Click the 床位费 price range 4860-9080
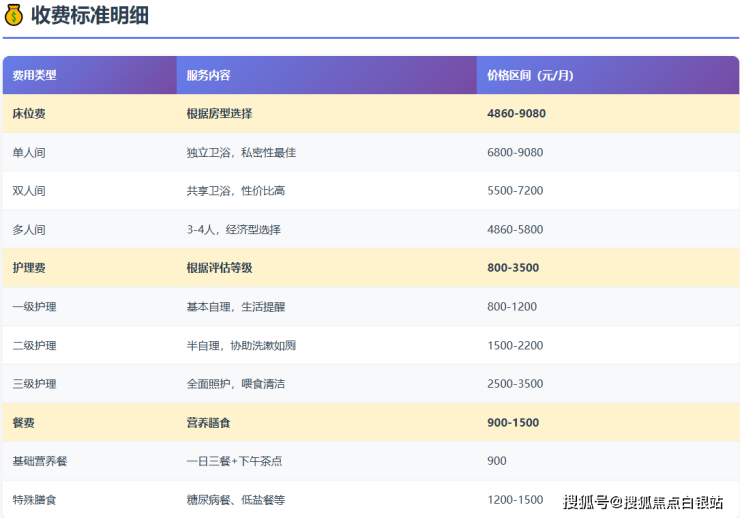Screen dimensions: 740x518 [x=516, y=114]
